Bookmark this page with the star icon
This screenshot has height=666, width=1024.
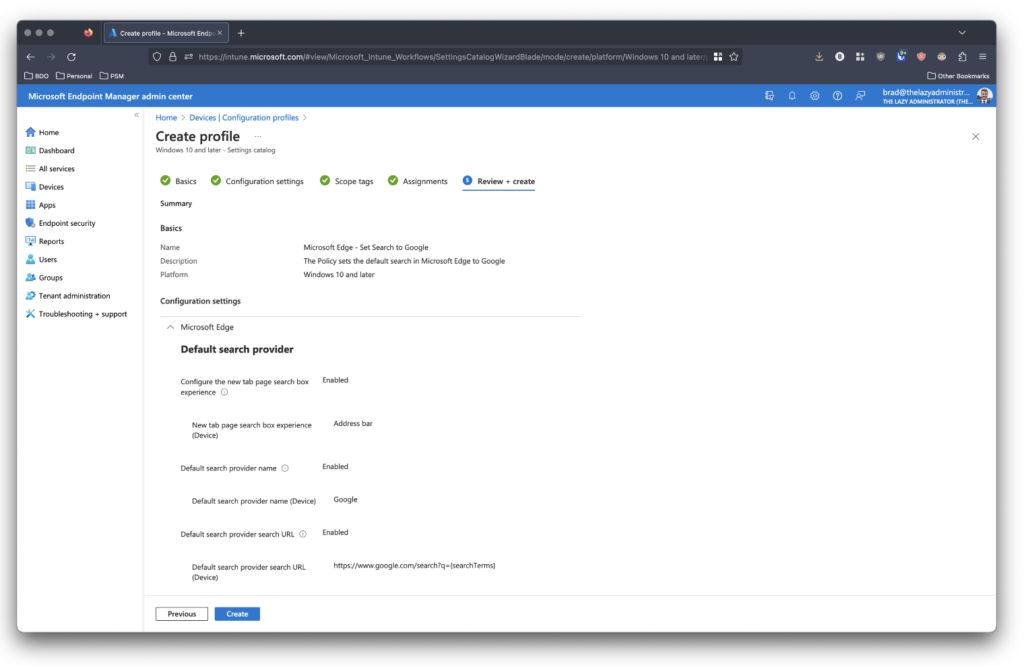(734, 57)
